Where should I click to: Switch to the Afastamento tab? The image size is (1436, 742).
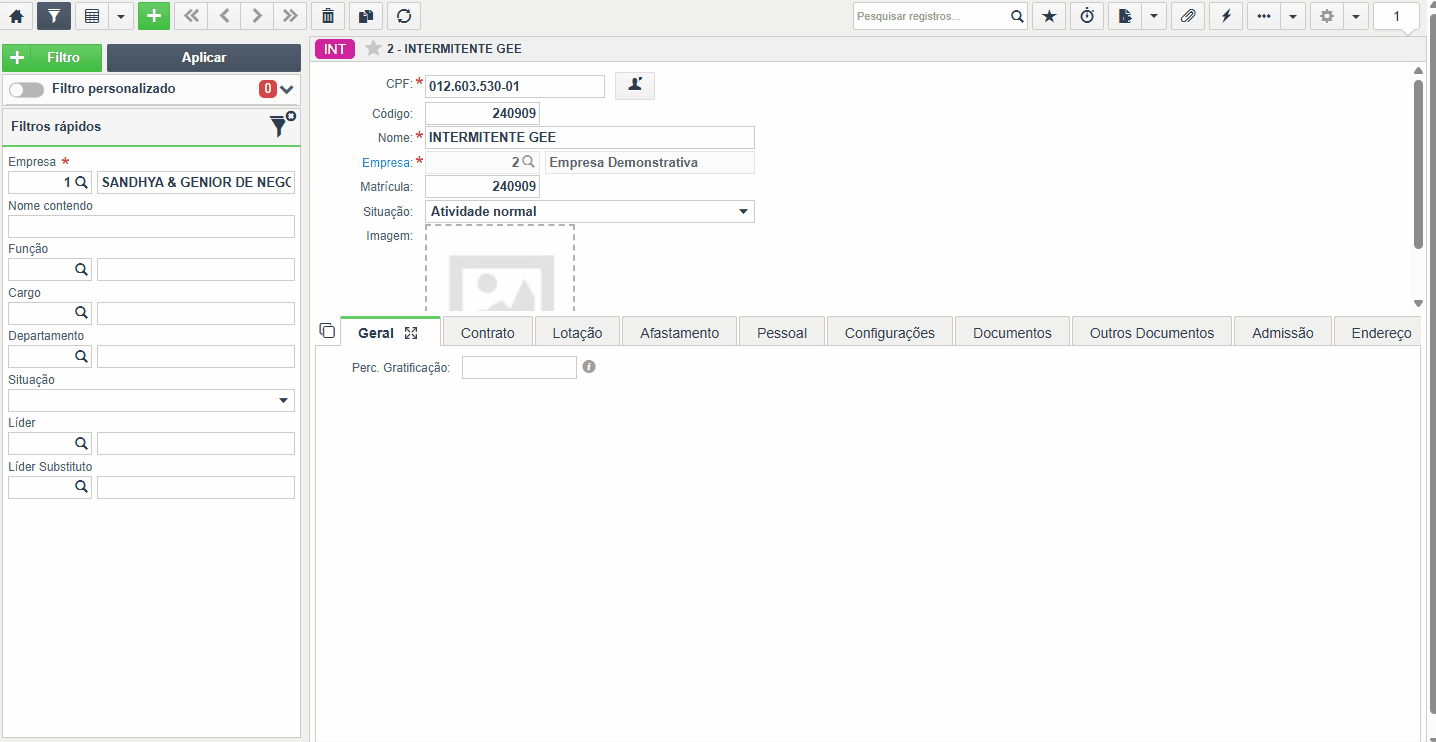point(680,333)
